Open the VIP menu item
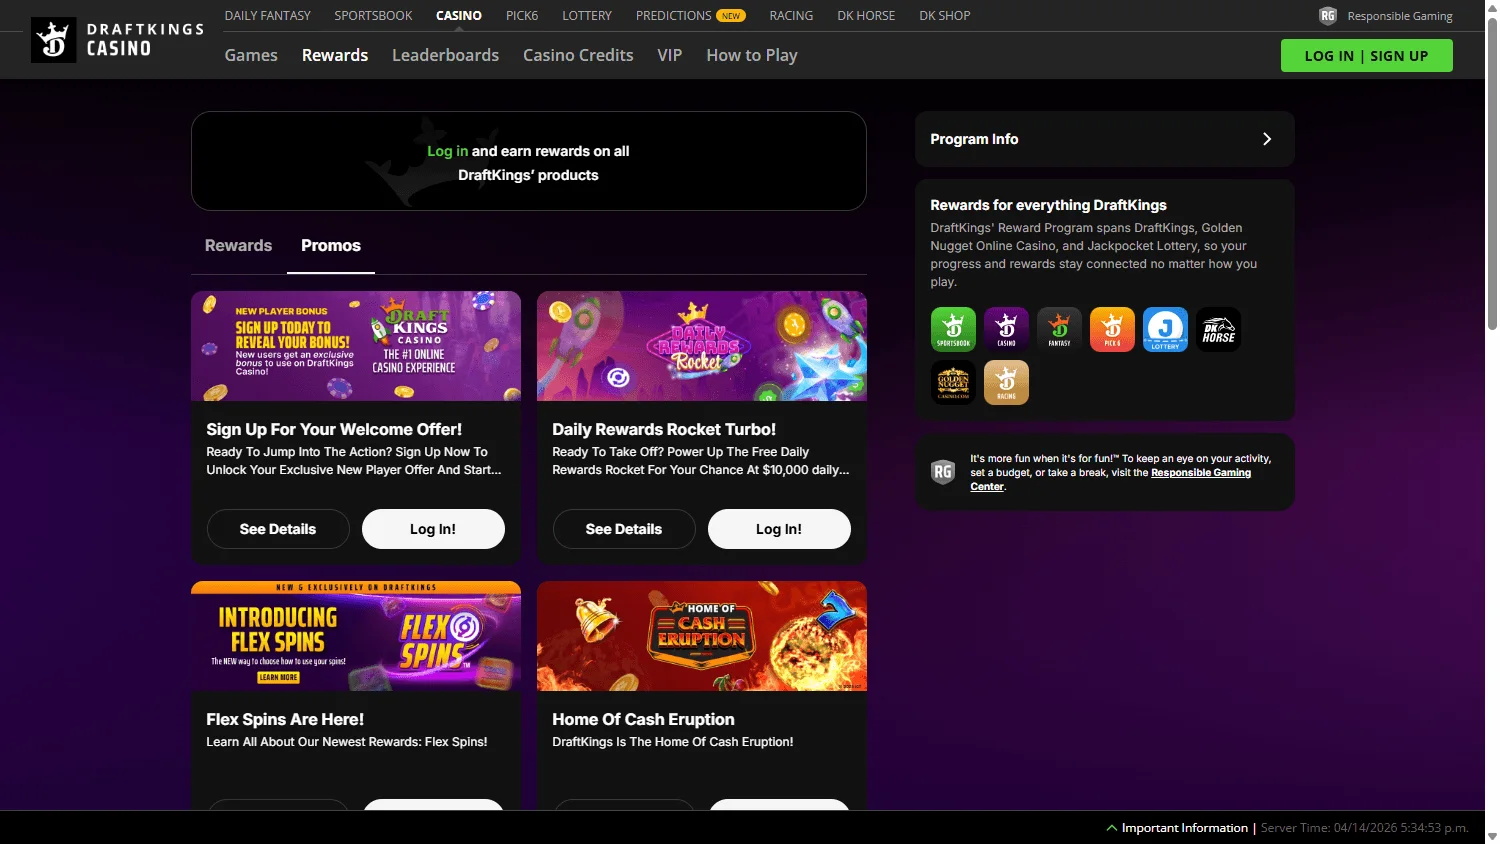Viewport: 1500px width, 844px height. pyautogui.click(x=670, y=55)
